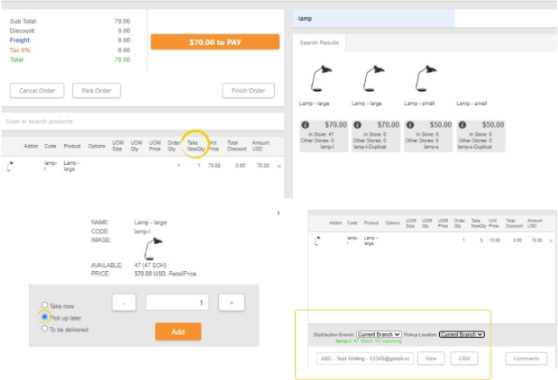The image size is (558, 380).
Task: Click the quantity input showing 1
Action: coord(177,303)
